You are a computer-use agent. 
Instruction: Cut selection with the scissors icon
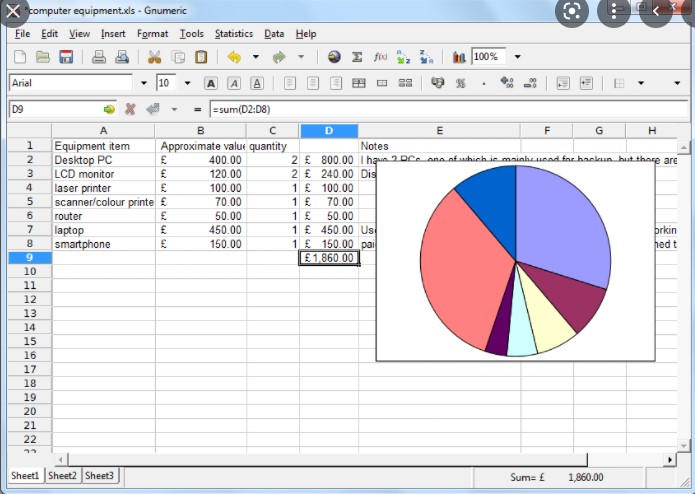(154, 57)
